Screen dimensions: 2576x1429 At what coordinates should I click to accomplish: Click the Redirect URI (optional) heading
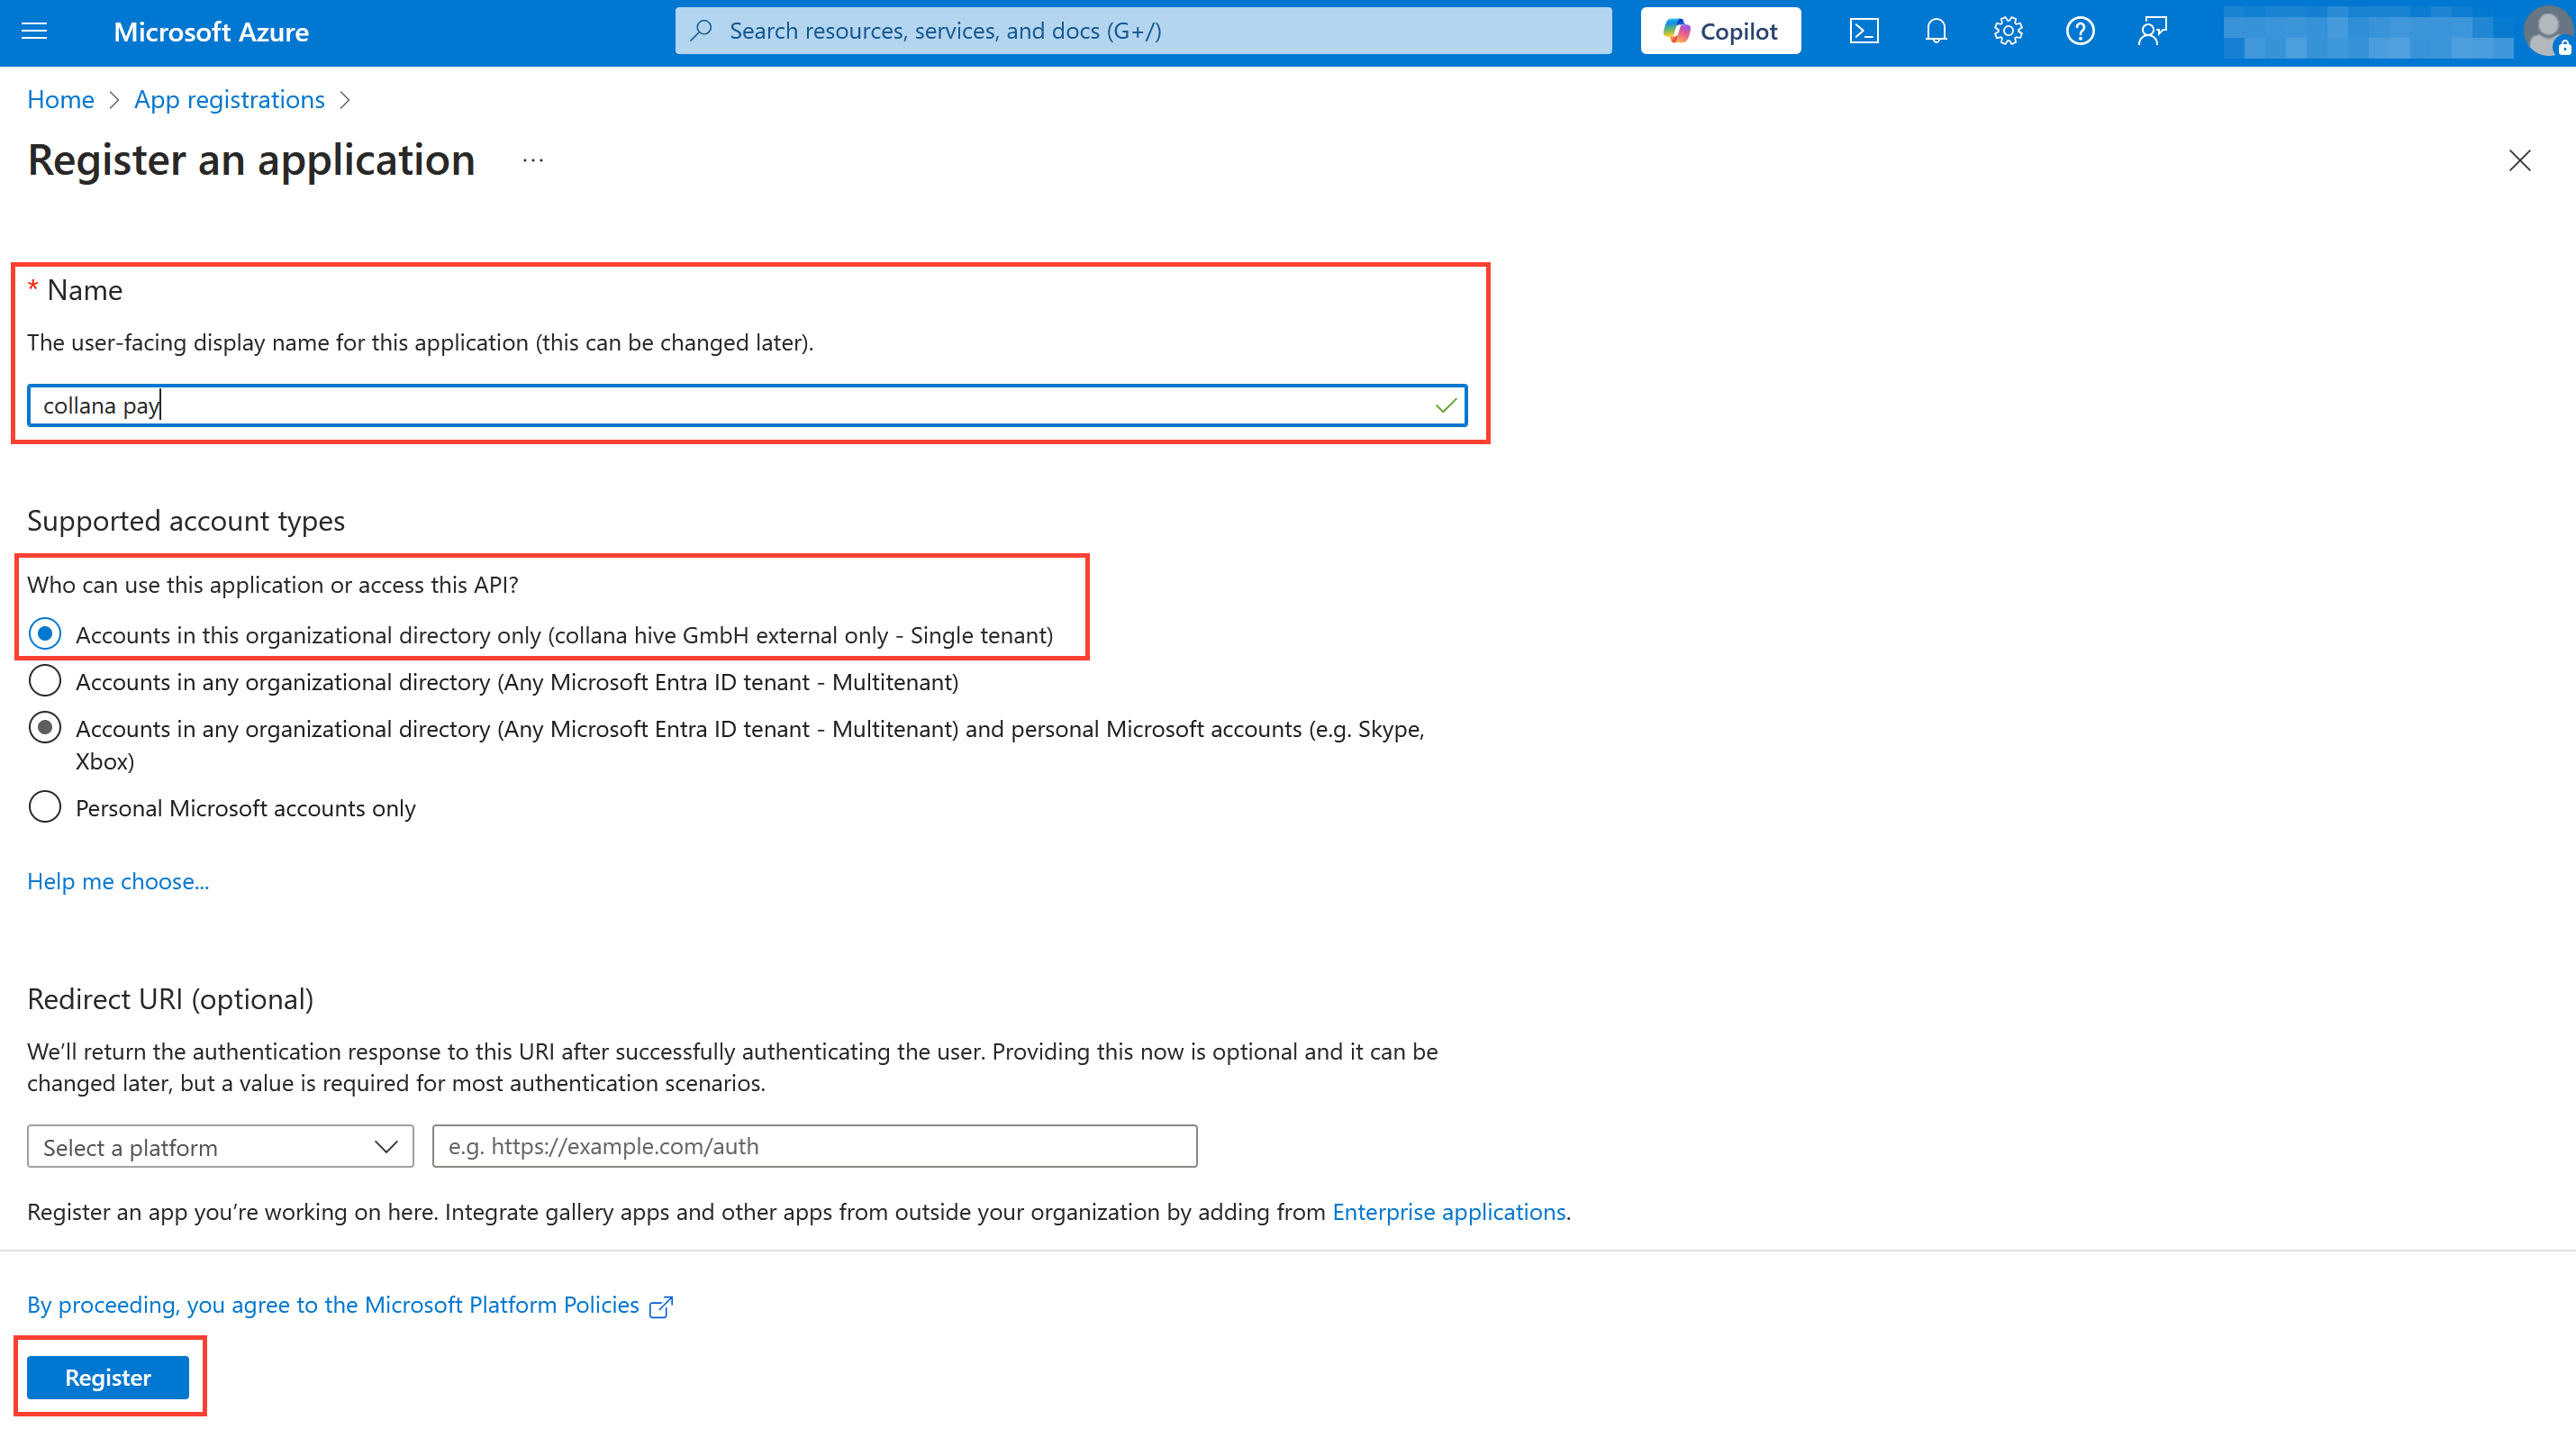pyautogui.click(x=170, y=999)
